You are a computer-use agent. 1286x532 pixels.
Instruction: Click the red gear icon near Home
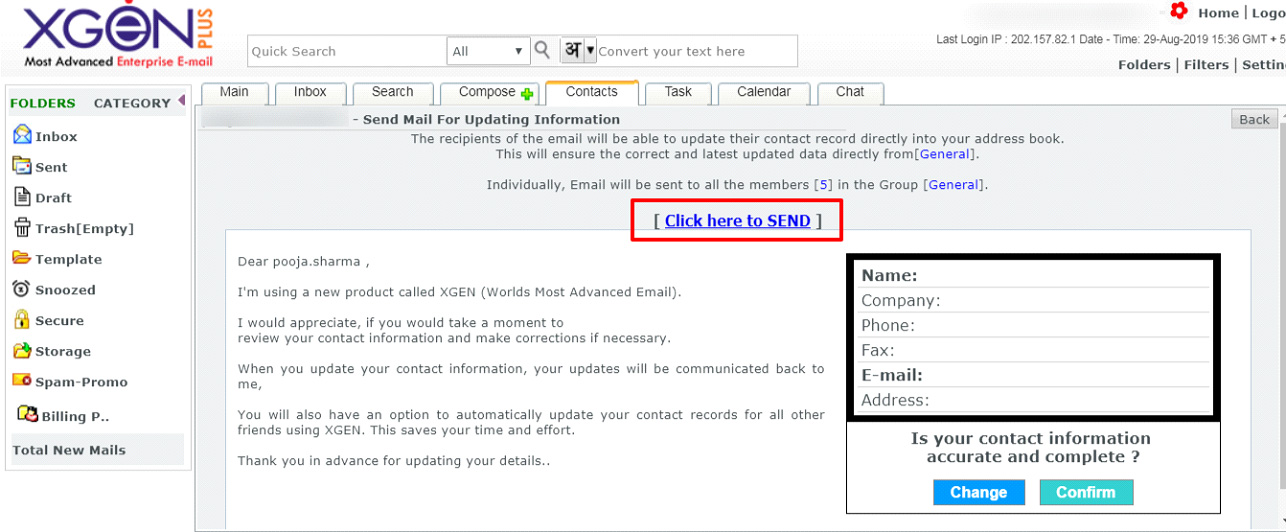click(x=1179, y=11)
